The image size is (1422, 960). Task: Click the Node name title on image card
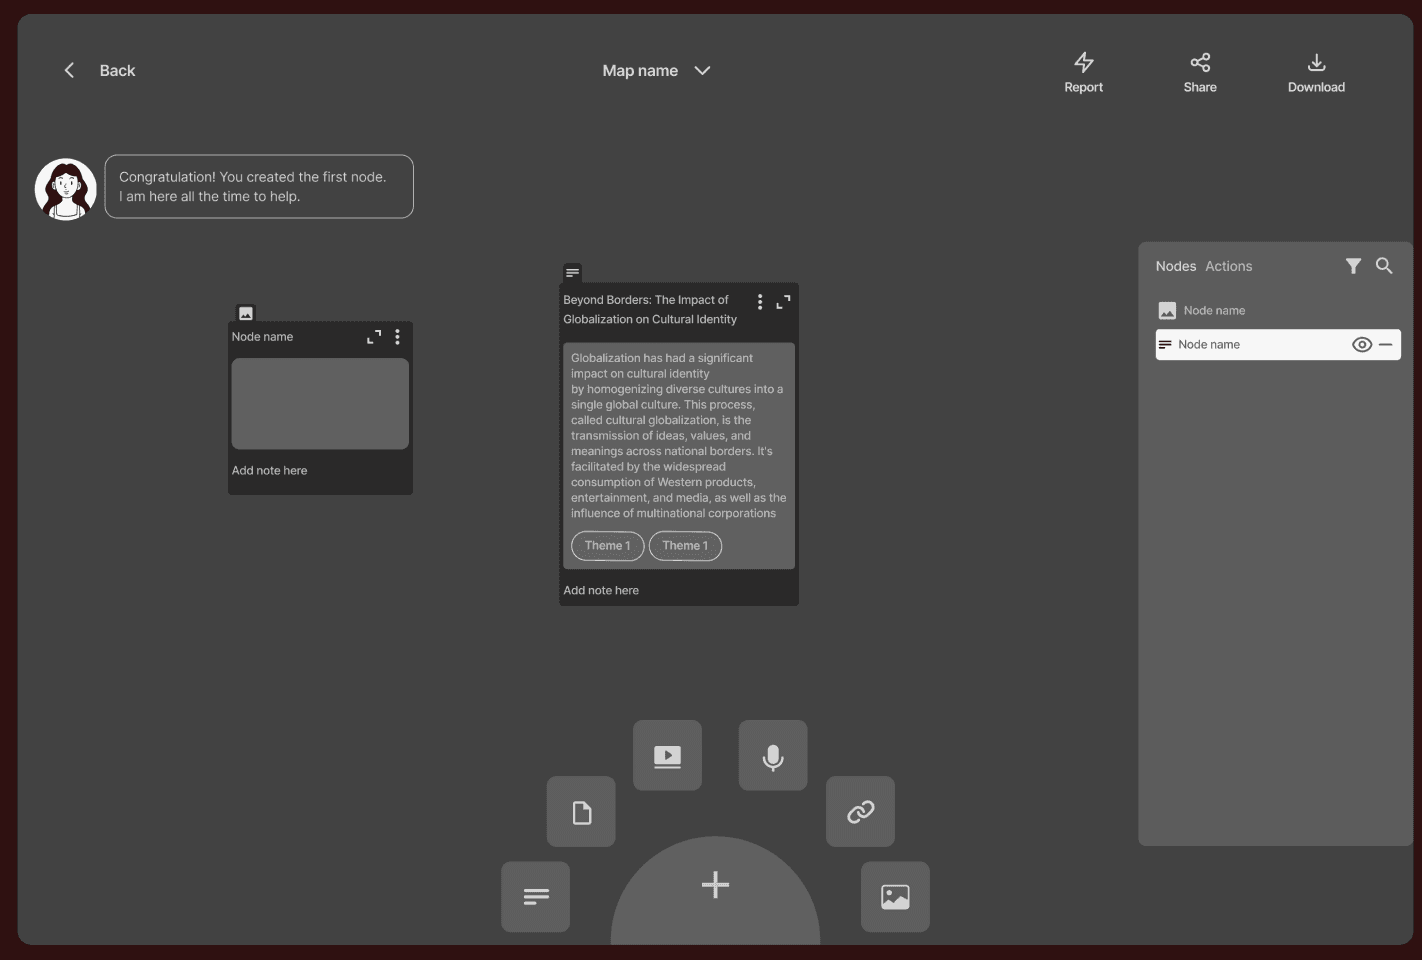263,337
